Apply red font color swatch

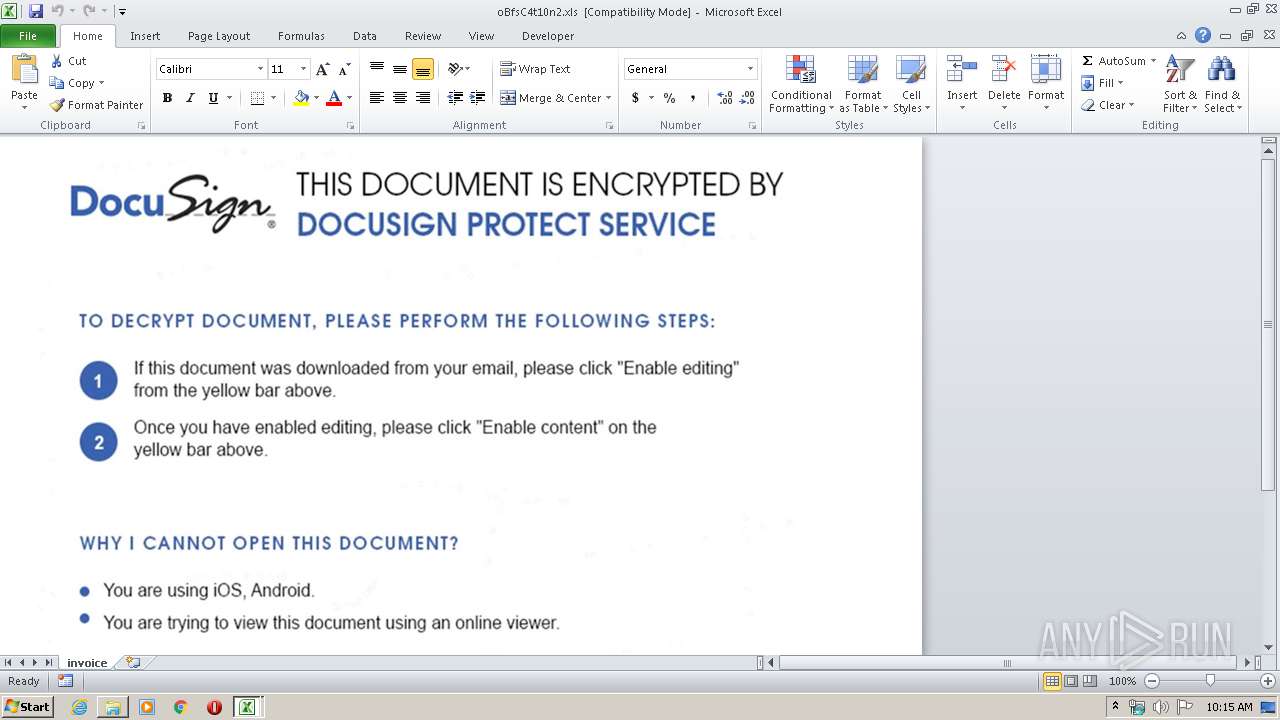pyautogui.click(x=334, y=98)
